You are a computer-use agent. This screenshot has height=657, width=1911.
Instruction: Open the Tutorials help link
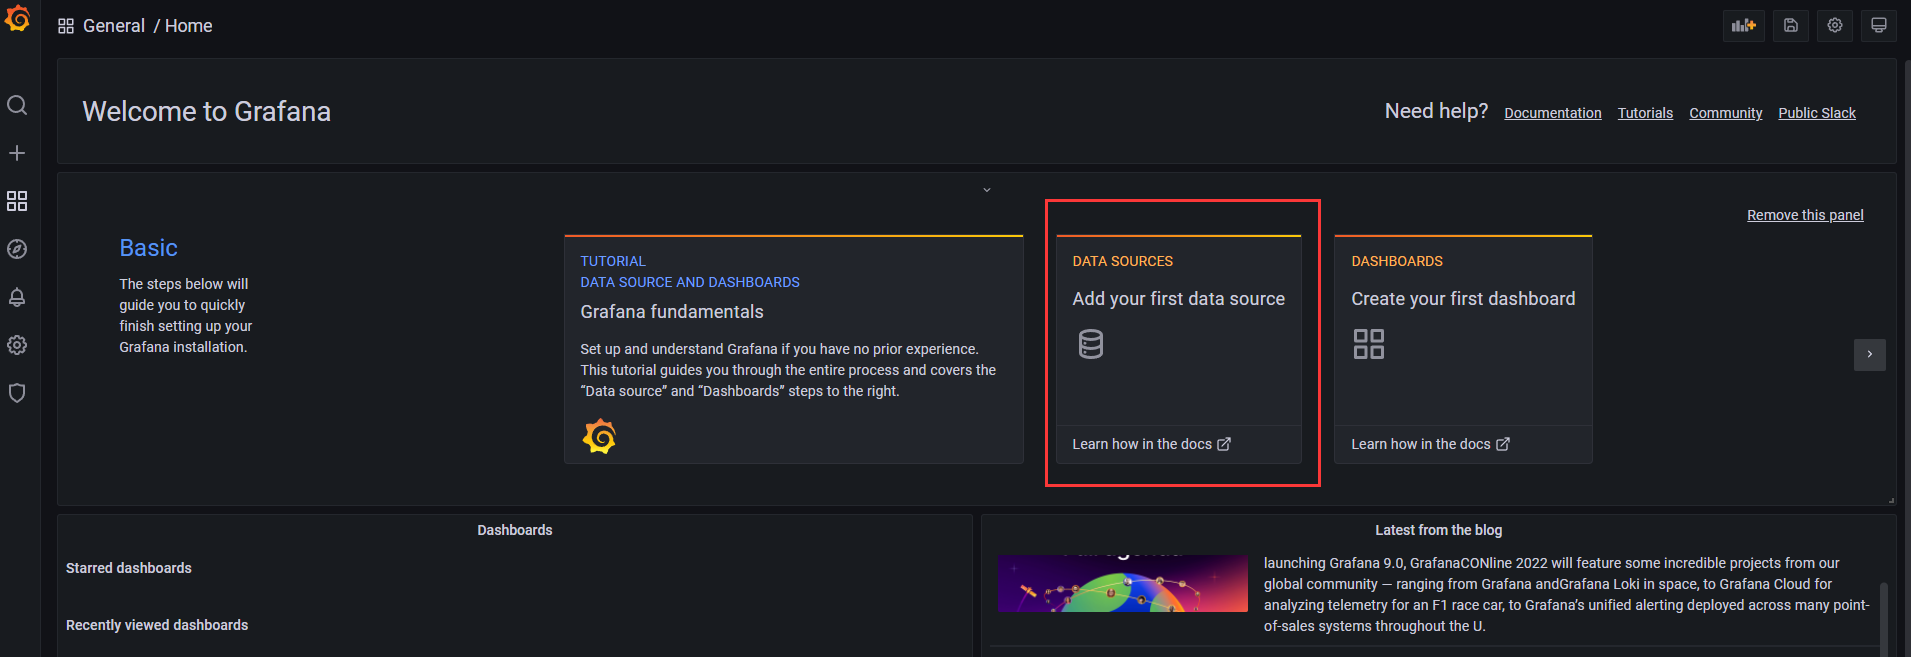pos(1645,113)
